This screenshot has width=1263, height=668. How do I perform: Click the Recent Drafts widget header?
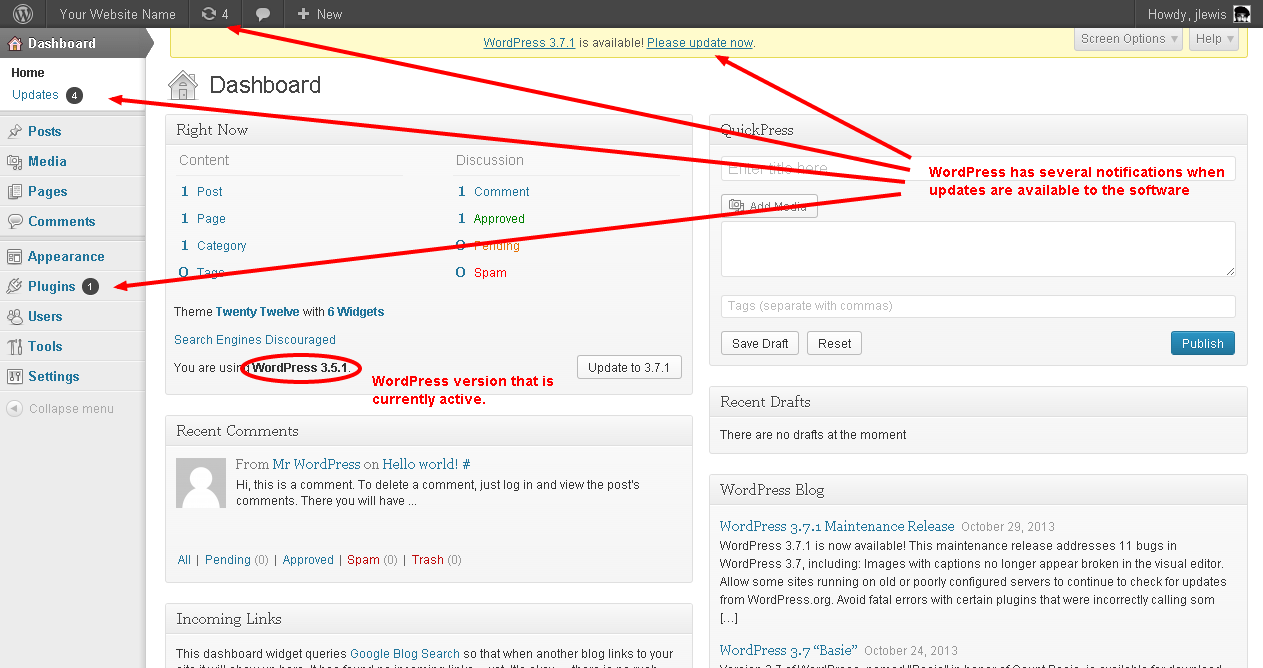click(978, 402)
